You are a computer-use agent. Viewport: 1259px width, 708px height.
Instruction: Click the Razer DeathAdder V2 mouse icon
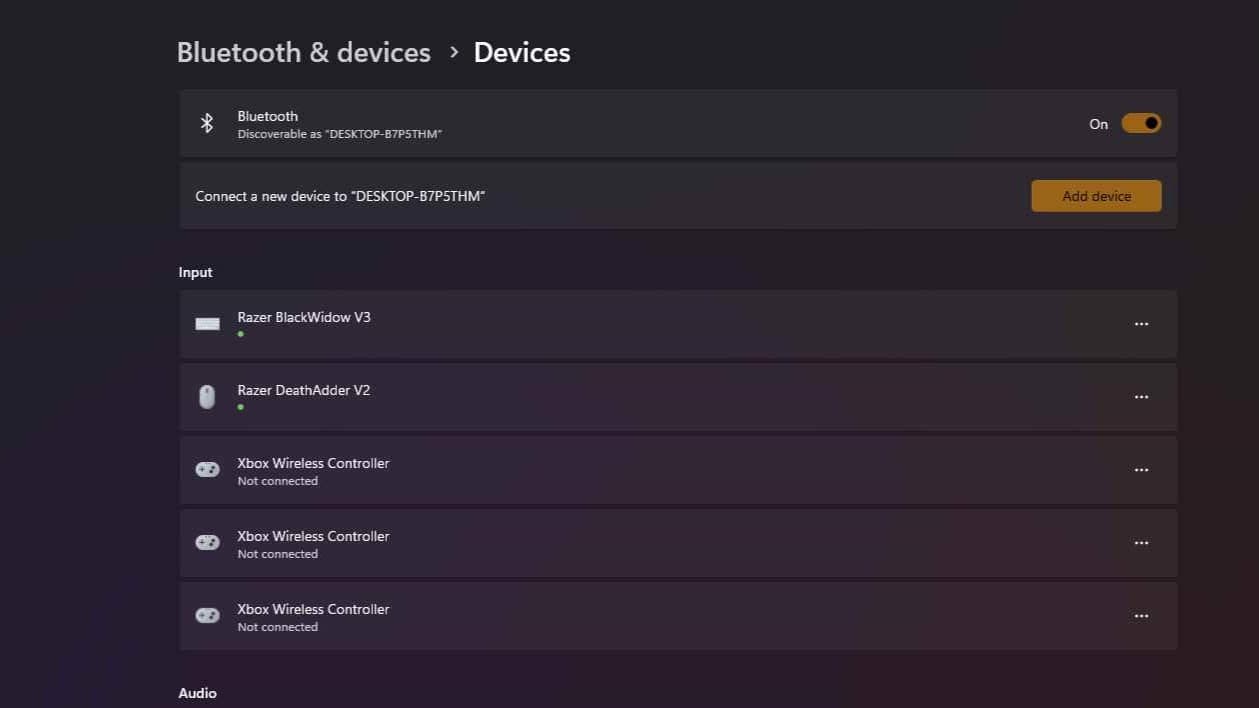207,396
